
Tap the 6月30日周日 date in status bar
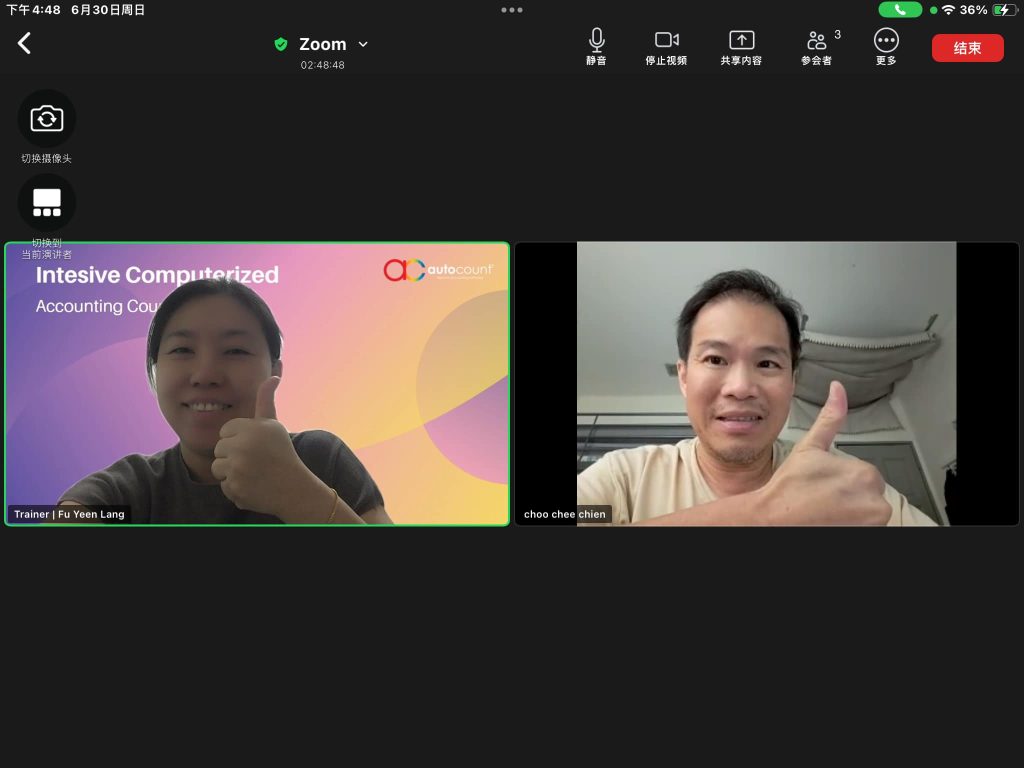click(108, 10)
